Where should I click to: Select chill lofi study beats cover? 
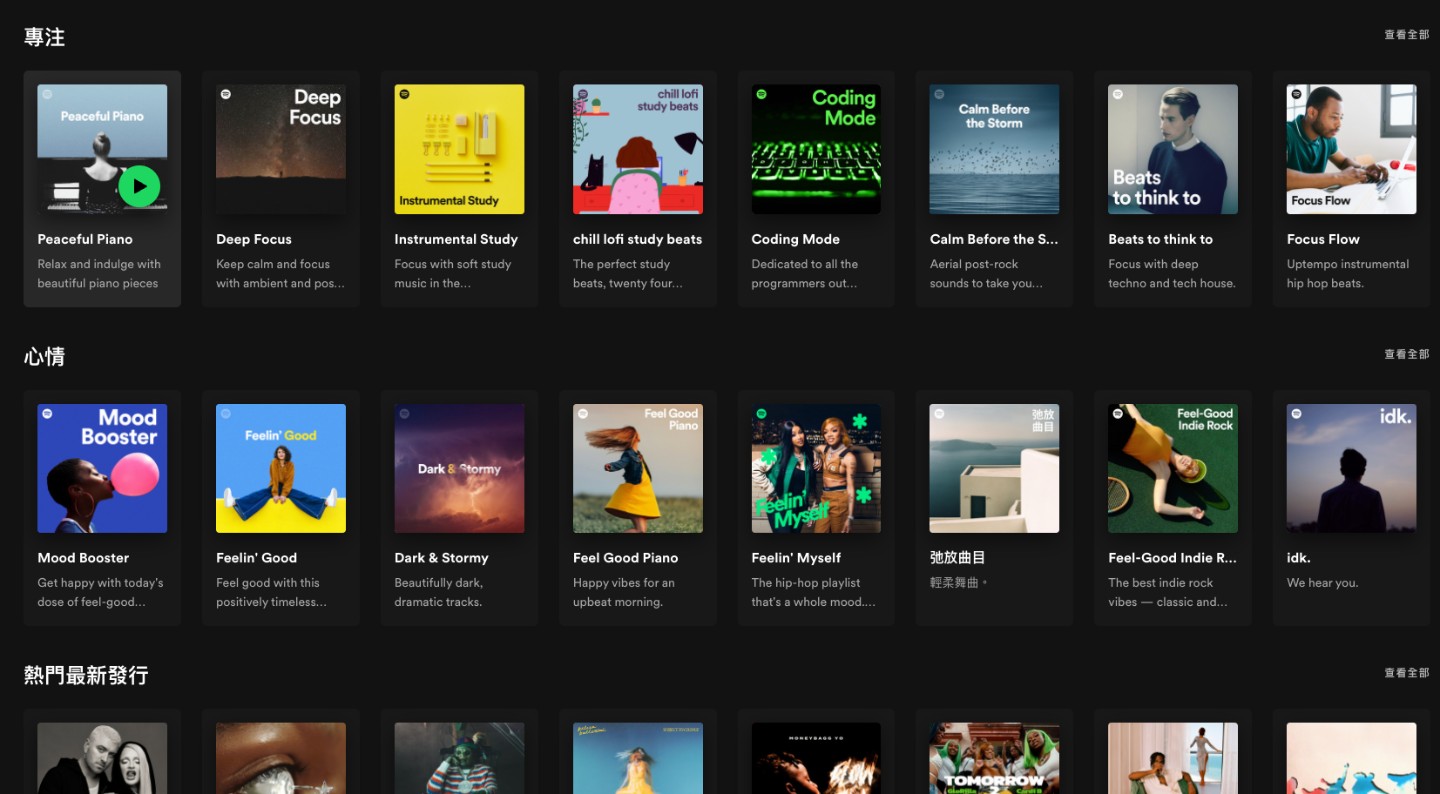637,149
